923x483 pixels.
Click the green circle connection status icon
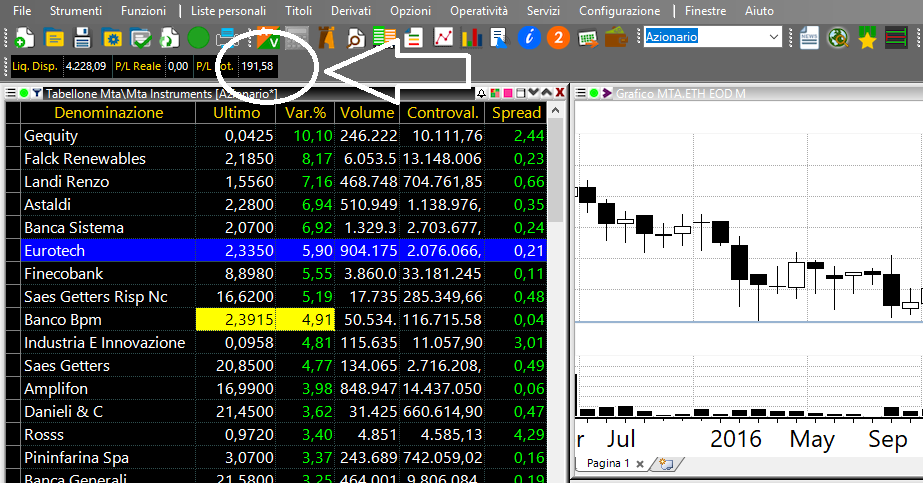tap(198, 38)
